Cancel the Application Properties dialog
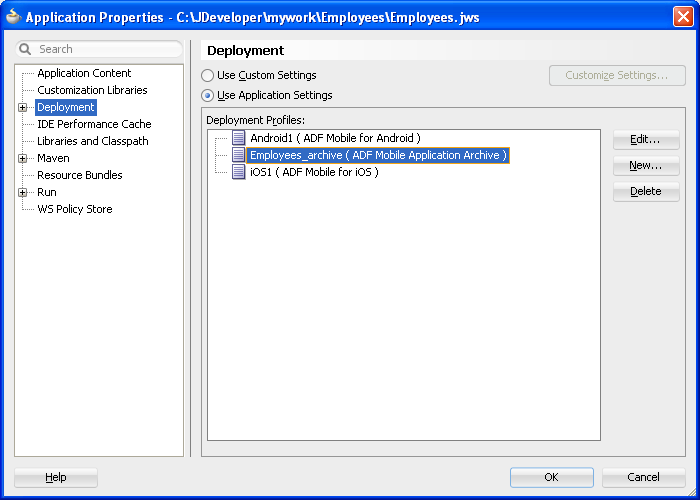The height and width of the screenshot is (500, 700). coord(643,477)
